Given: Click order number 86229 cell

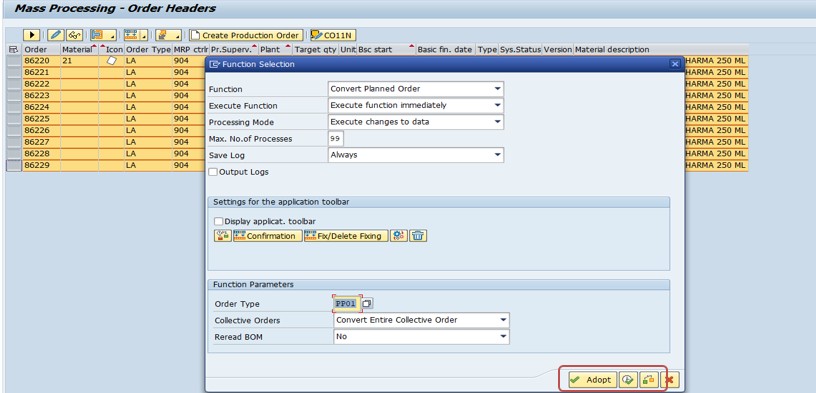Looking at the screenshot, I should pyautogui.click(x=41, y=165).
